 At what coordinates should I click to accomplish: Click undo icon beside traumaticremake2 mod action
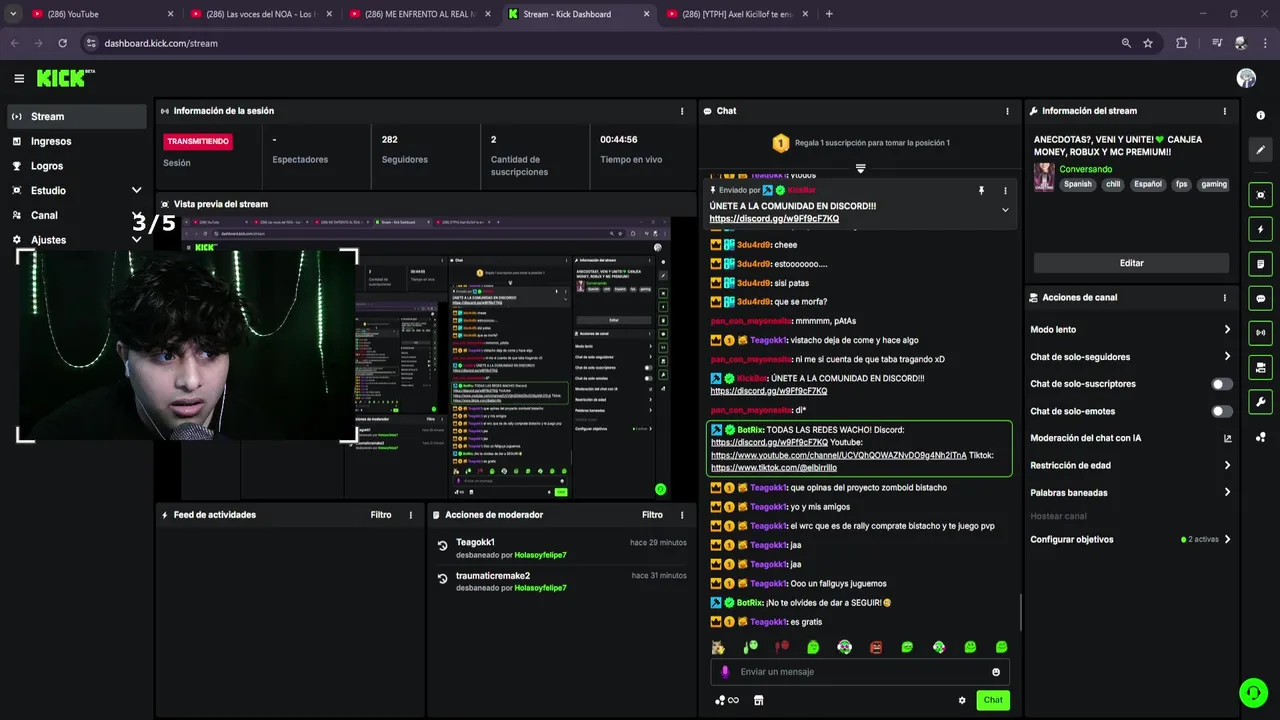(x=442, y=579)
